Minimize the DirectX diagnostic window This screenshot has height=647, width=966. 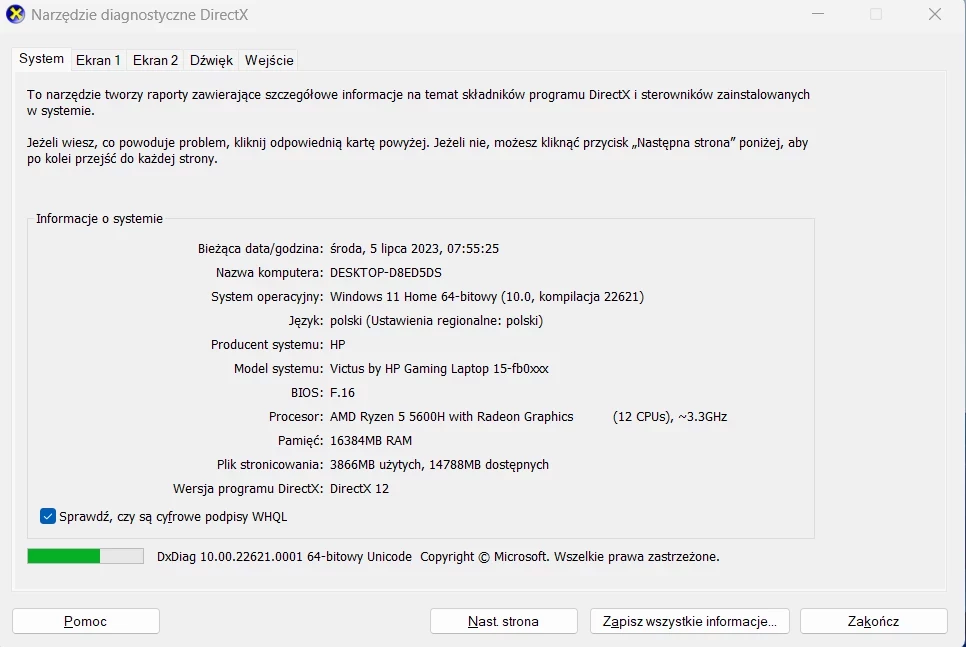pos(818,14)
